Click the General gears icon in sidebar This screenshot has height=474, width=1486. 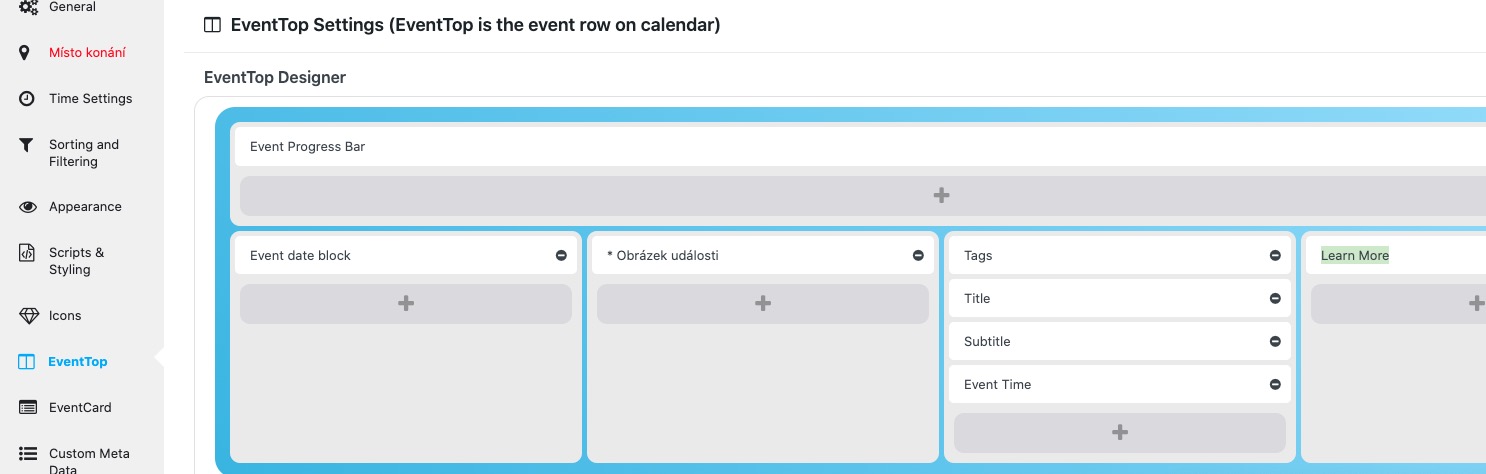27,7
